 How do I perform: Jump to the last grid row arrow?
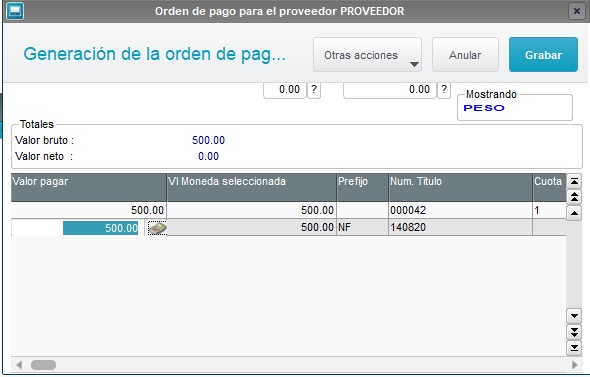pos(574,348)
